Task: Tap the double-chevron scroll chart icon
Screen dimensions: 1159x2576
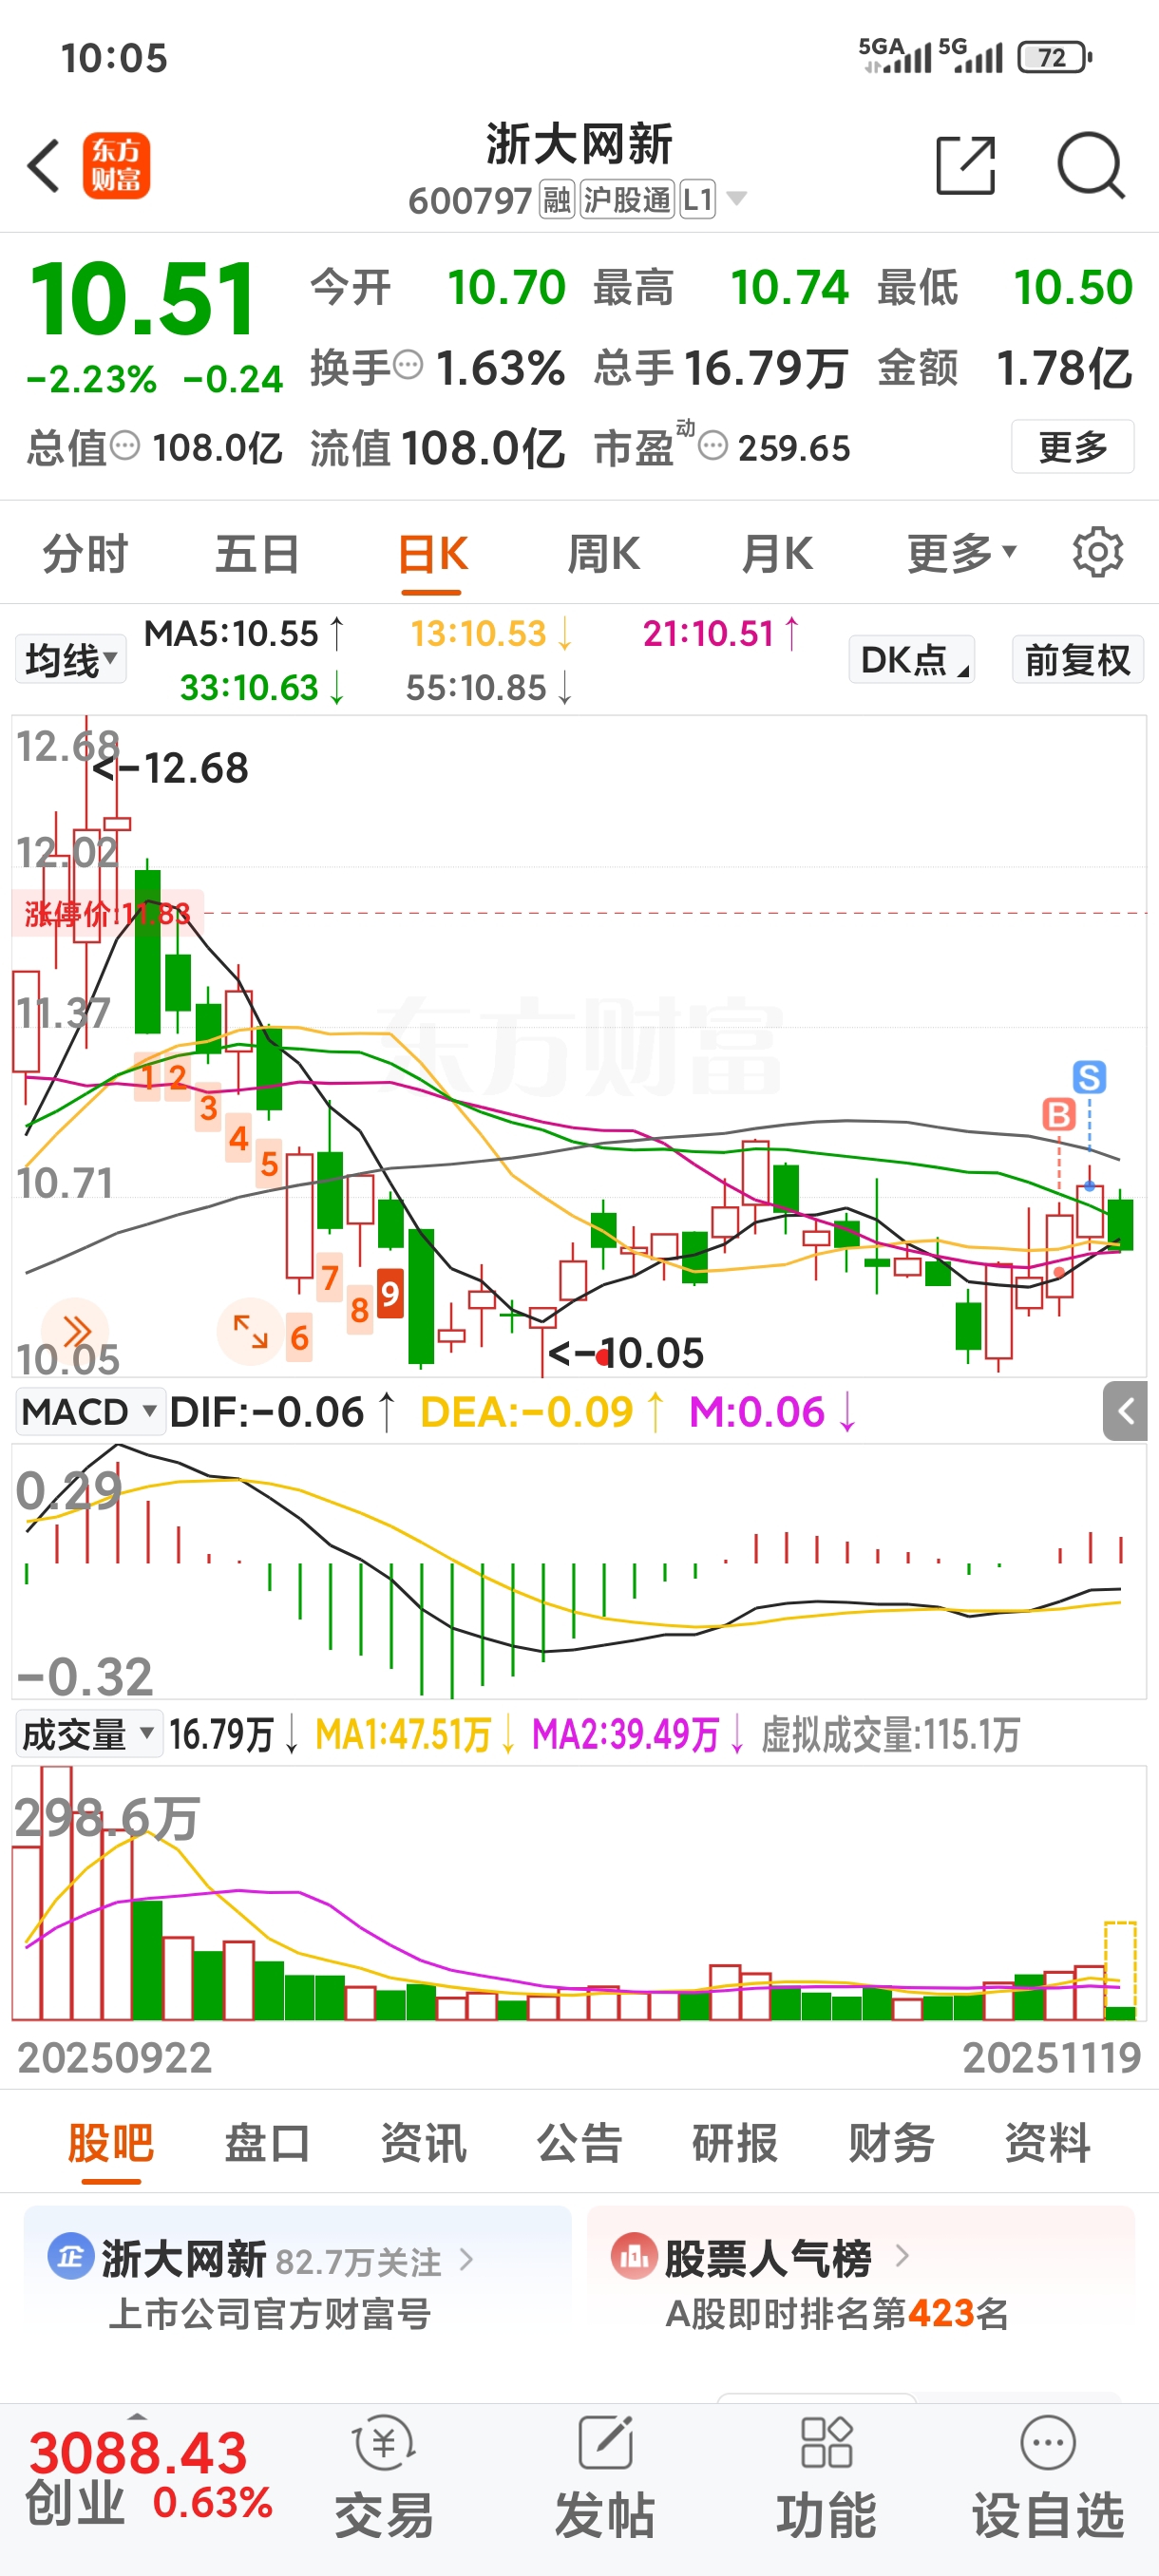Action: (76, 1331)
